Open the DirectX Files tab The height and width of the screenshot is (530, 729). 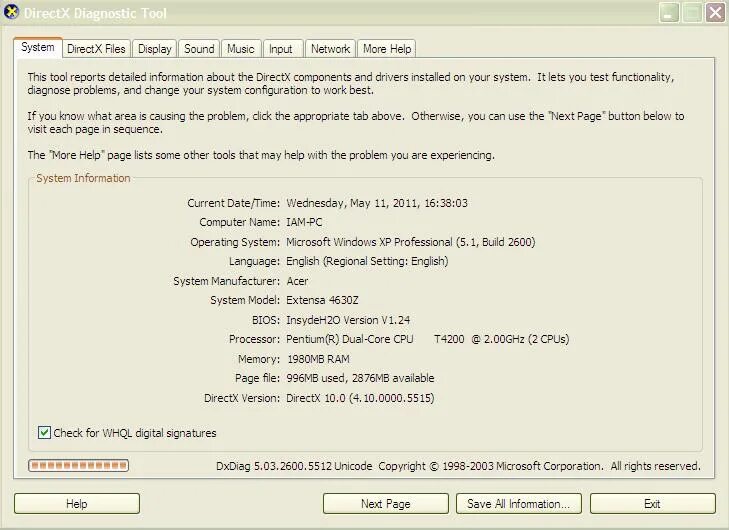pos(96,49)
